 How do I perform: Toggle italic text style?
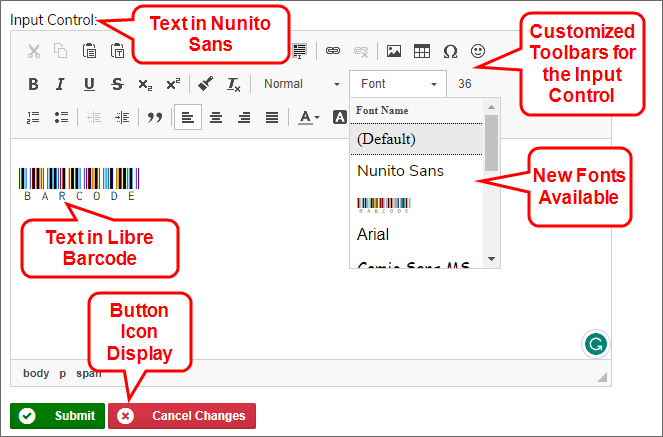coord(61,84)
